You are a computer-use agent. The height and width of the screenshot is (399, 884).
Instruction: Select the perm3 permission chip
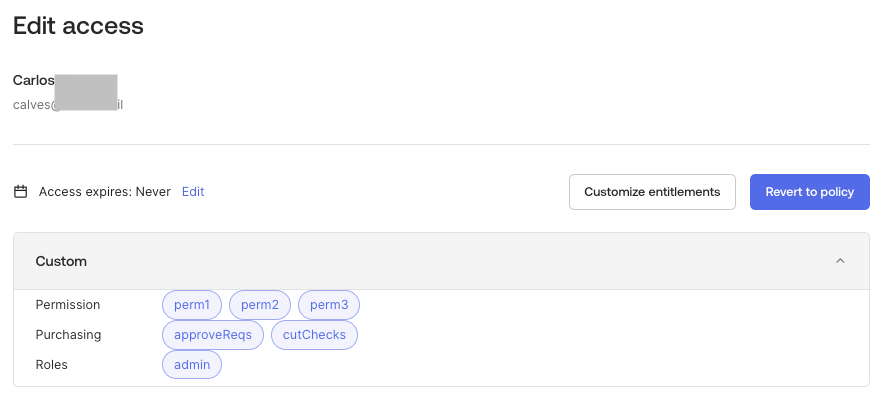[329, 305]
